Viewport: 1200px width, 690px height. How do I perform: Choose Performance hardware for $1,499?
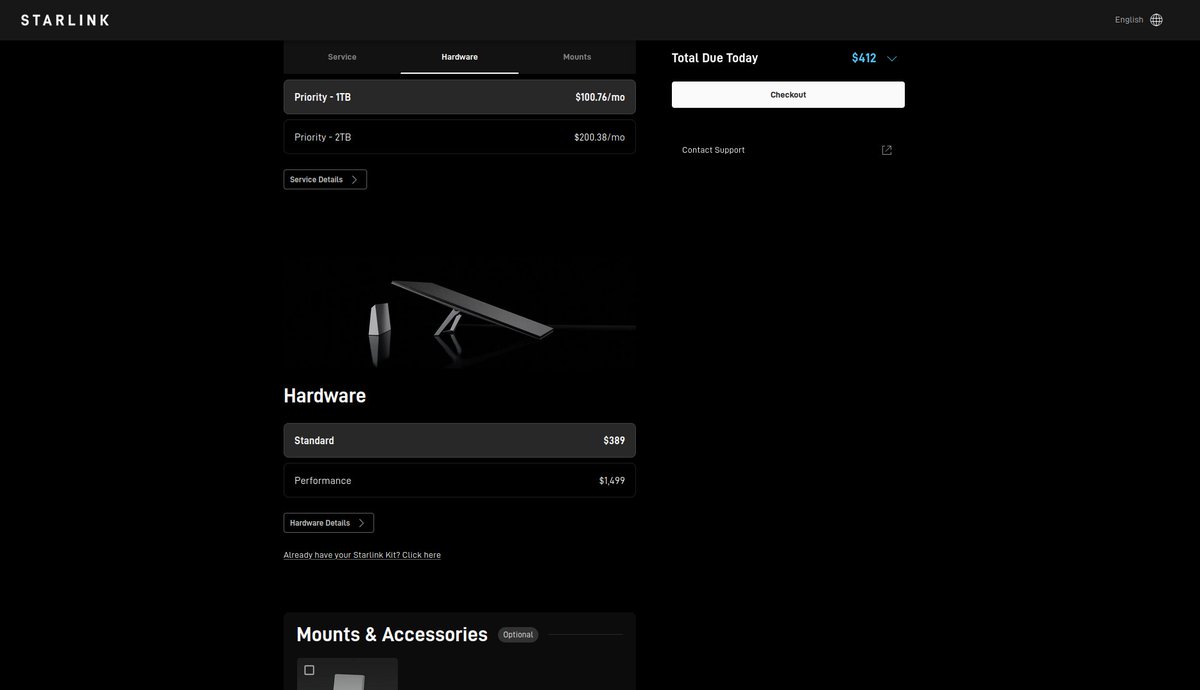click(x=460, y=480)
